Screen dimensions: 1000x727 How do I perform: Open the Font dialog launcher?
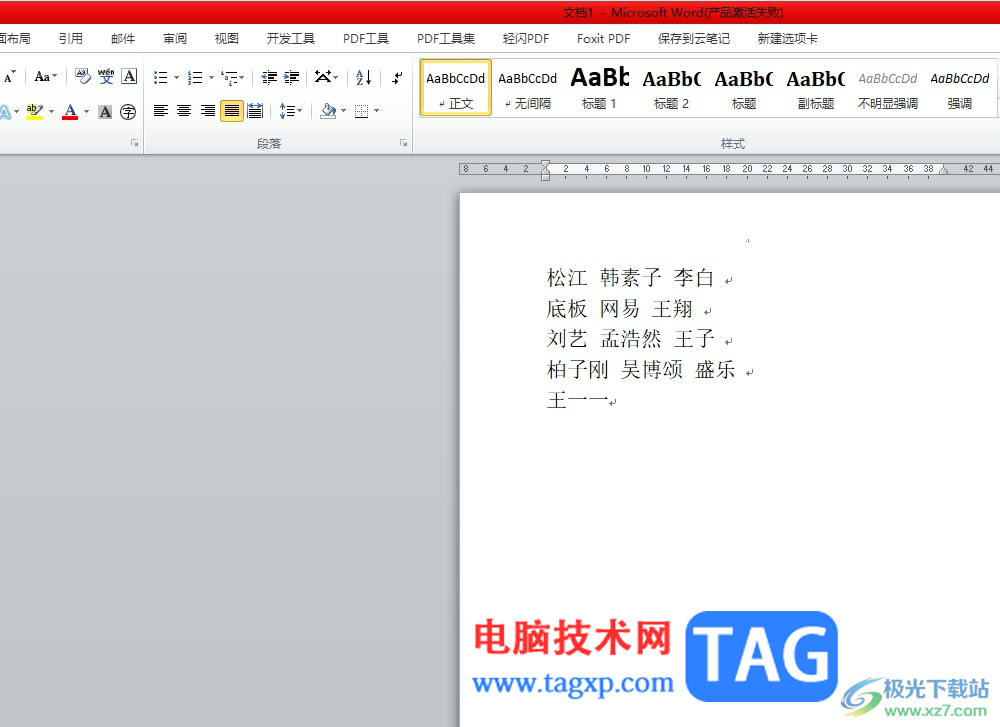[135, 143]
